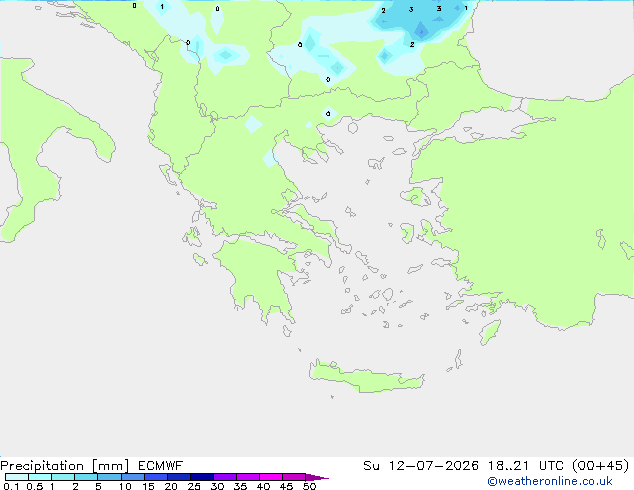Pick the 1–2 mm legend swatch
The height and width of the screenshot is (490, 634).
63,477
